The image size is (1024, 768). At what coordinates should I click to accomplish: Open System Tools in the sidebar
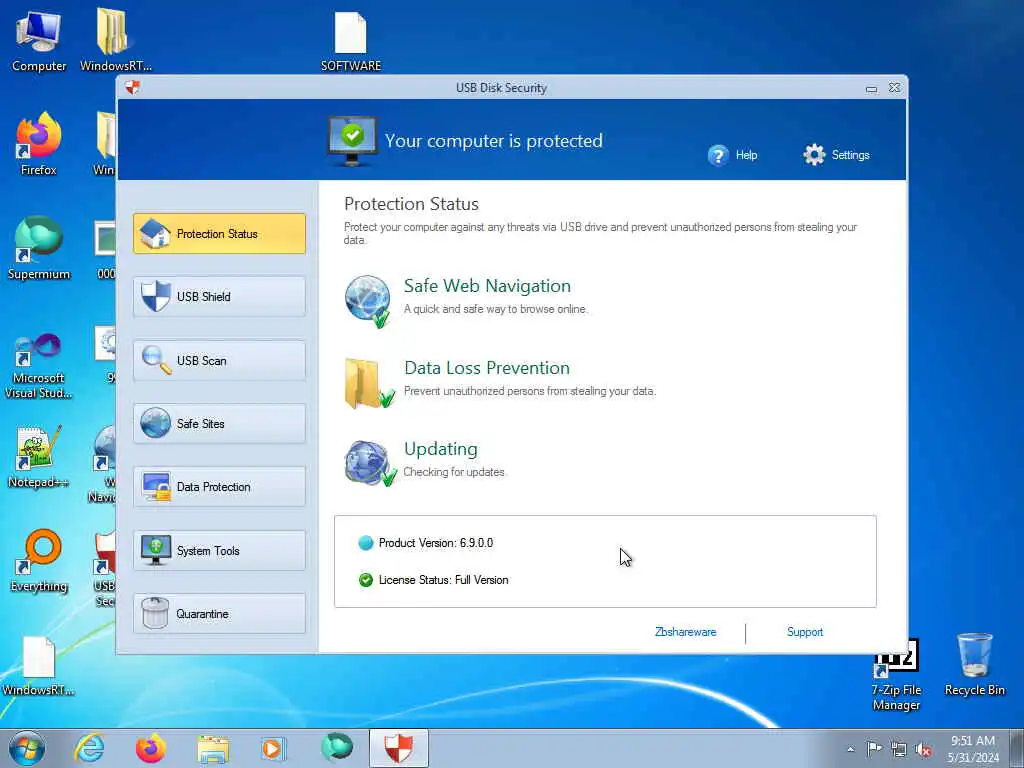[x=219, y=550]
